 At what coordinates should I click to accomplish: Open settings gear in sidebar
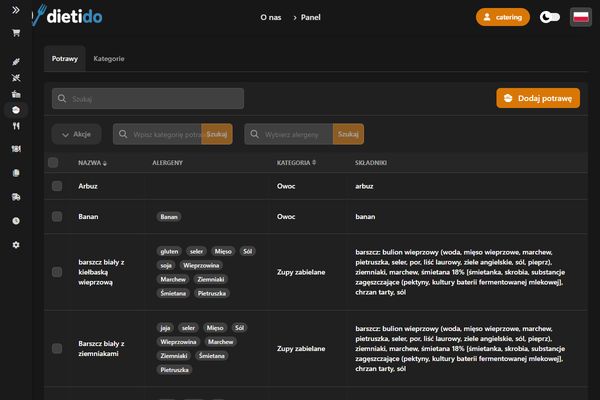click(x=16, y=245)
